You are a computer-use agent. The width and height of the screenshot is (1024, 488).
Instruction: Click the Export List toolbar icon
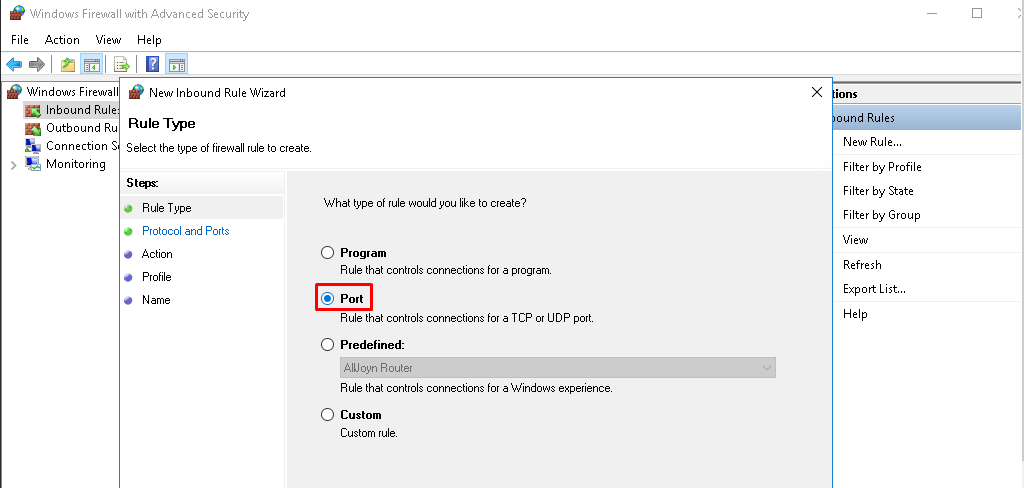122,65
